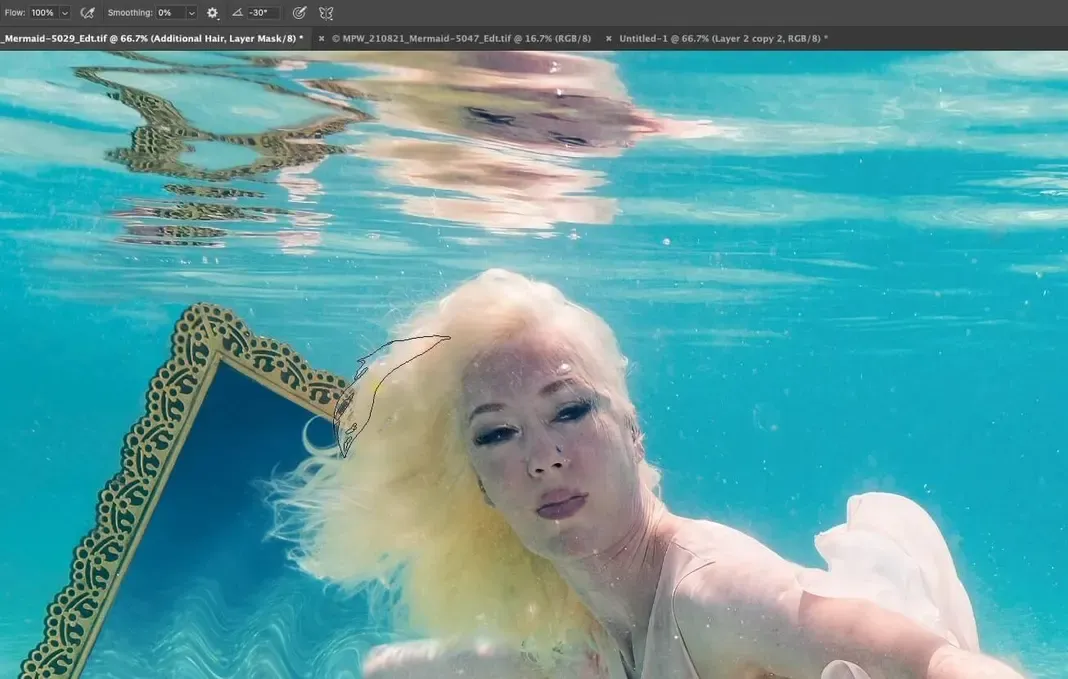Image resolution: width=1068 pixels, height=679 pixels.
Task: Switch to the Untitled-1 document tab
Action: click(x=722, y=38)
